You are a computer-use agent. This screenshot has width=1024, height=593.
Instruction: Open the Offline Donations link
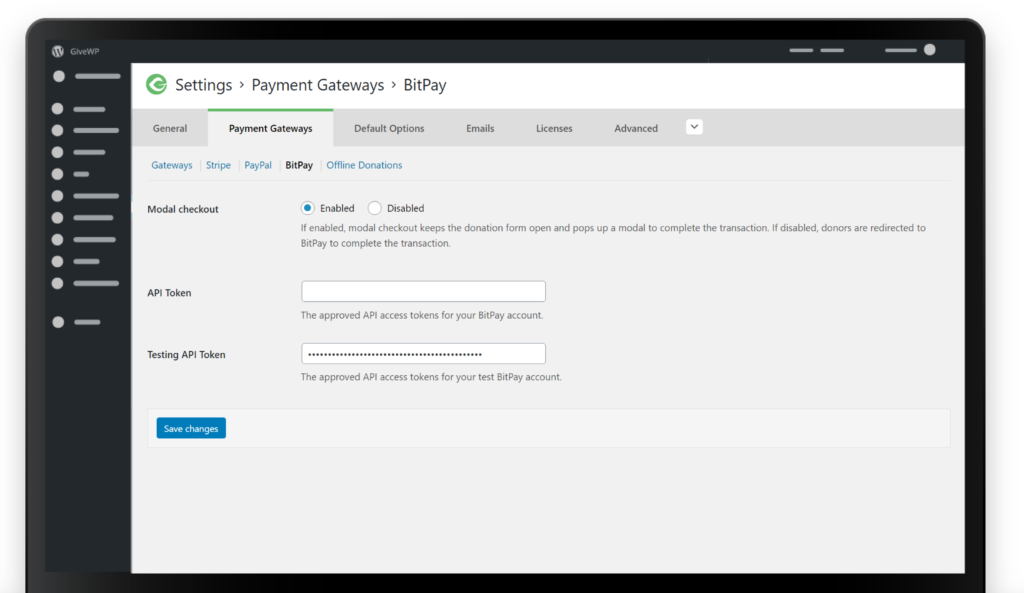(364, 165)
